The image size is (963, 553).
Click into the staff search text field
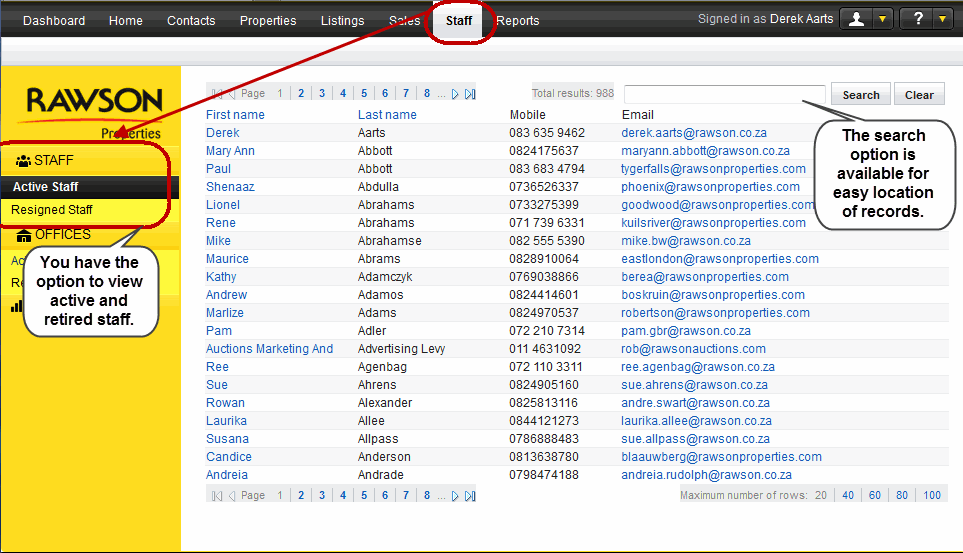[x=724, y=94]
